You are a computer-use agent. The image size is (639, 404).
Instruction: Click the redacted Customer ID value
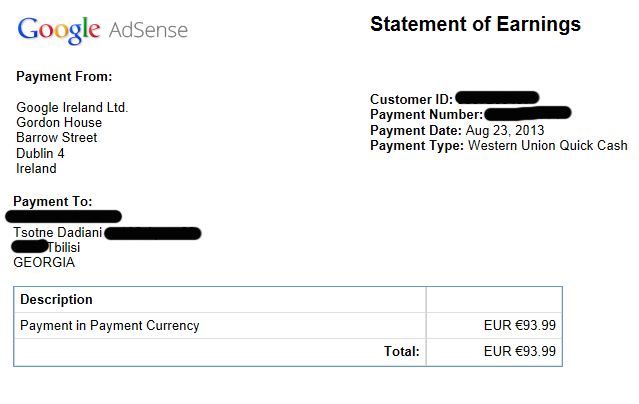point(497,98)
